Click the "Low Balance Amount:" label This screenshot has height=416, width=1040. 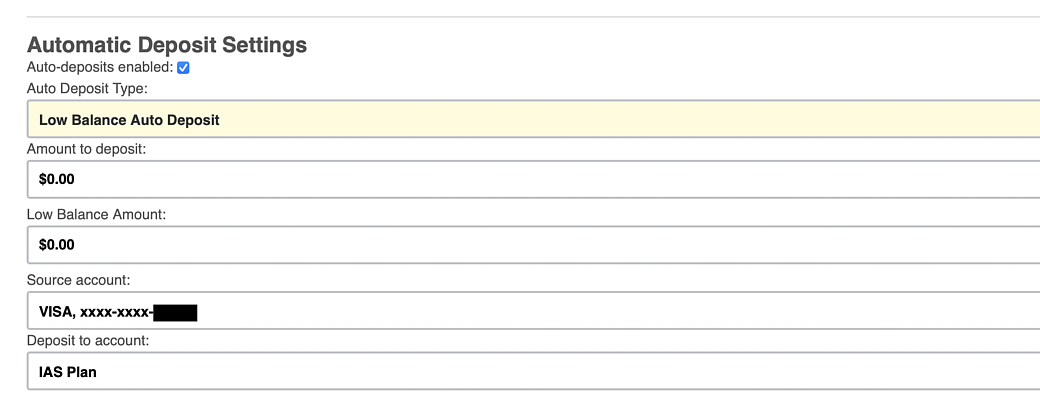96,213
